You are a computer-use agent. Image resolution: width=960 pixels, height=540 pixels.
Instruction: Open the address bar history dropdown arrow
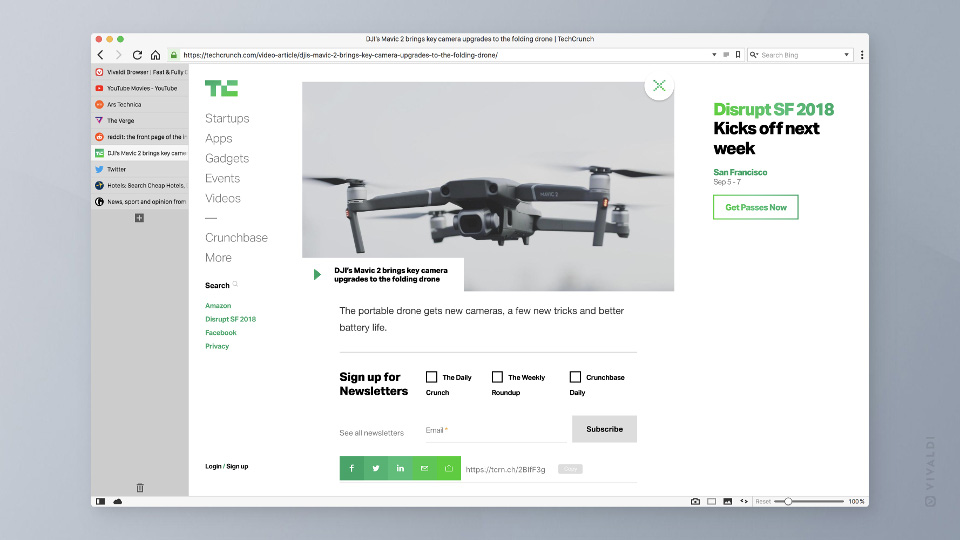click(x=714, y=55)
